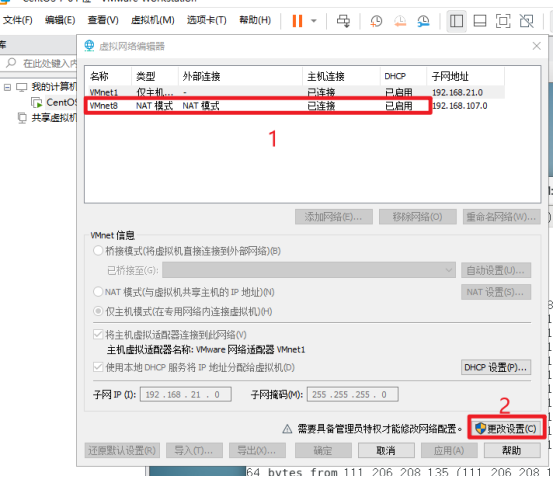This screenshot has height=477, width=554.
Task: Toggle the thumbnail bar view icon
Action: 479,21
